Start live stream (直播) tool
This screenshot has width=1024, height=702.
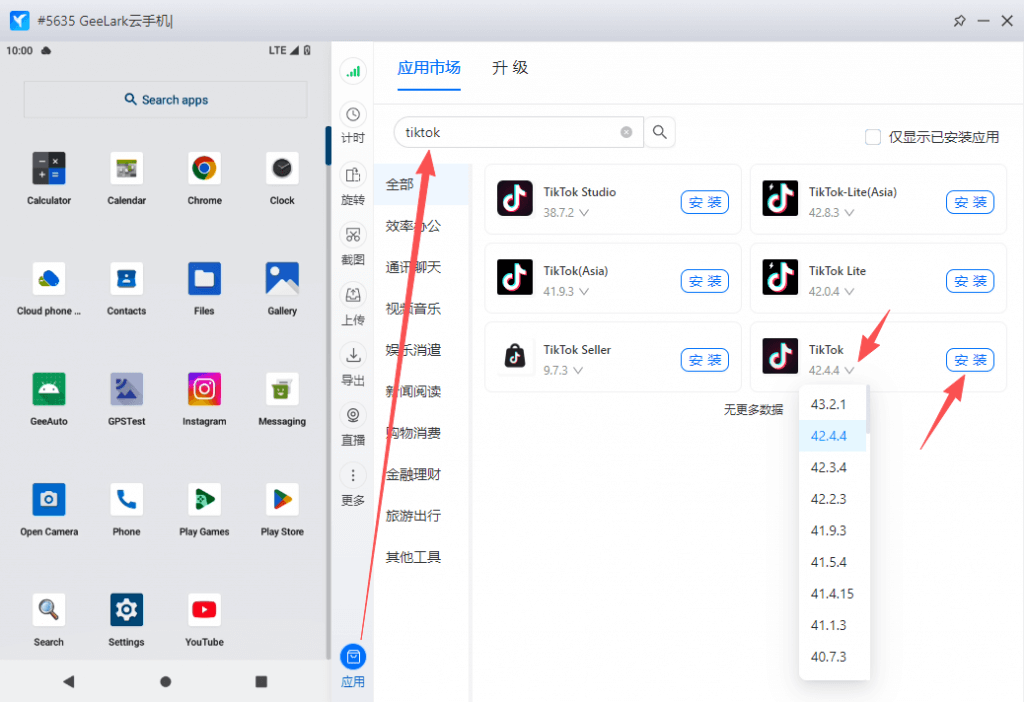353,415
